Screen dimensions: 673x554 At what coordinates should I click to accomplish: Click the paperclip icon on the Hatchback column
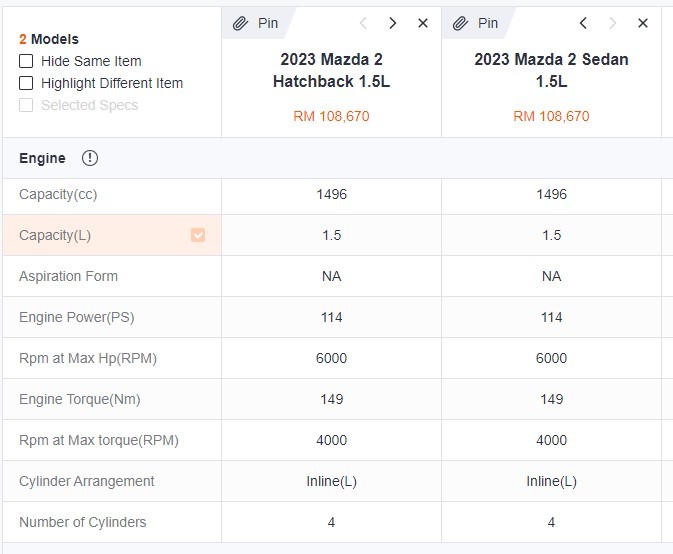coord(240,23)
